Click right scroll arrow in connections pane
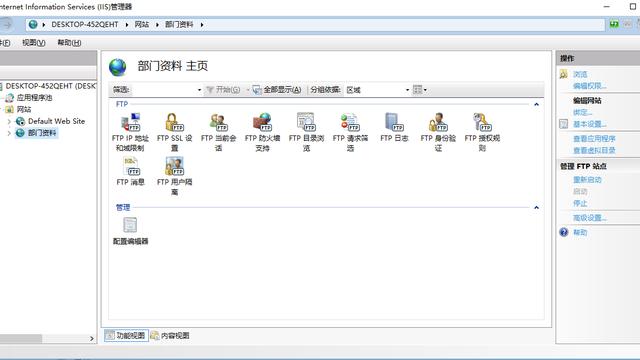640x360 pixels. (92, 338)
